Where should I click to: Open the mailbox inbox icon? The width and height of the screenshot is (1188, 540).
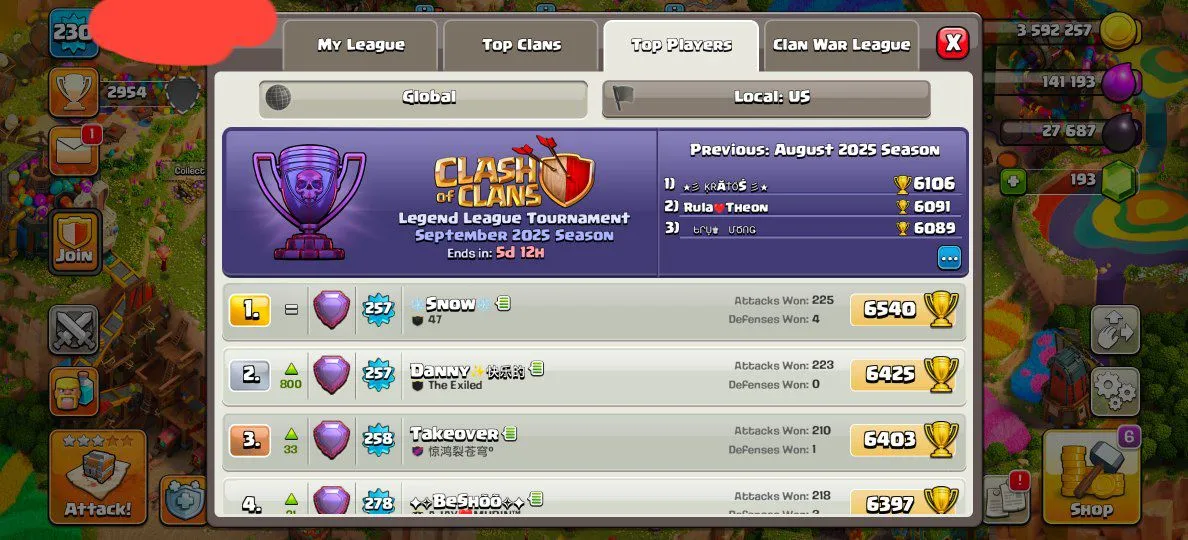click(73, 150)
